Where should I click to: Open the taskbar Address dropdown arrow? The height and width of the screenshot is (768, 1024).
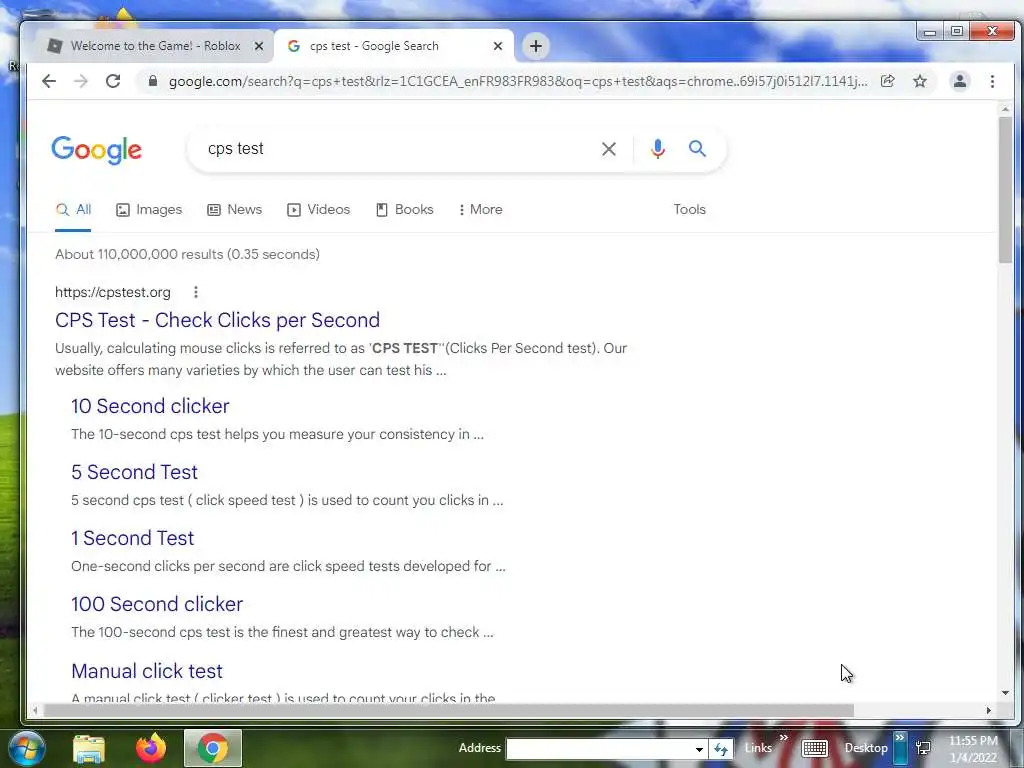699,749
